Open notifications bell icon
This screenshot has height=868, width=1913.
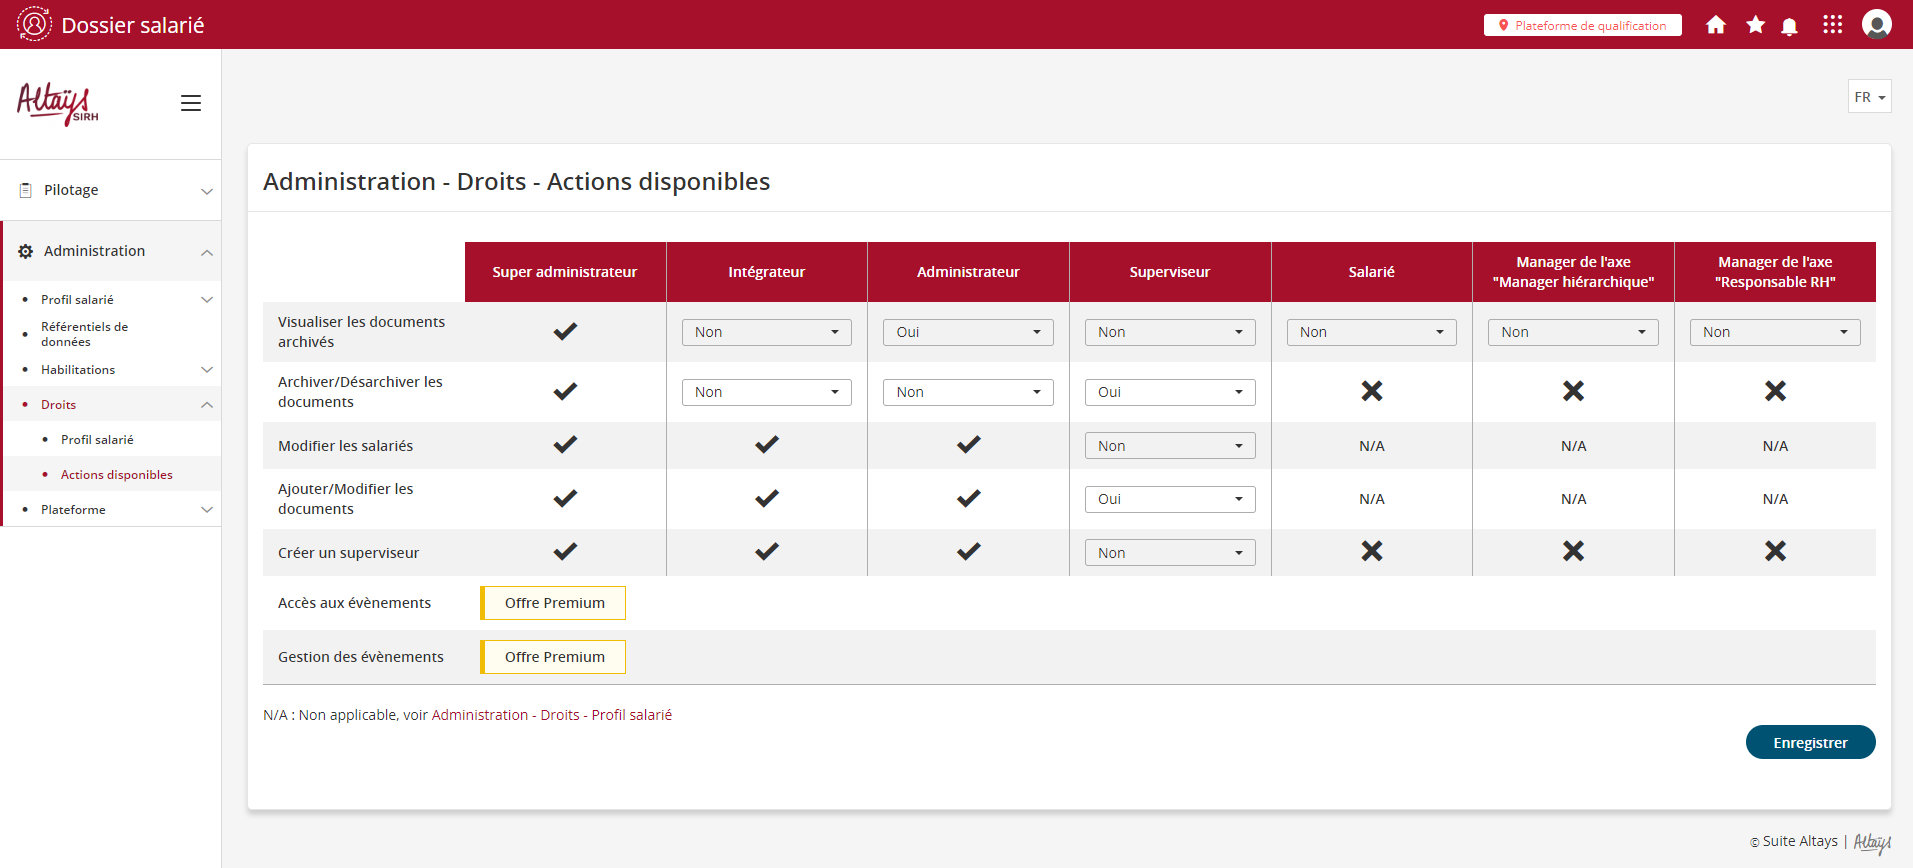tap(1790, 26)
